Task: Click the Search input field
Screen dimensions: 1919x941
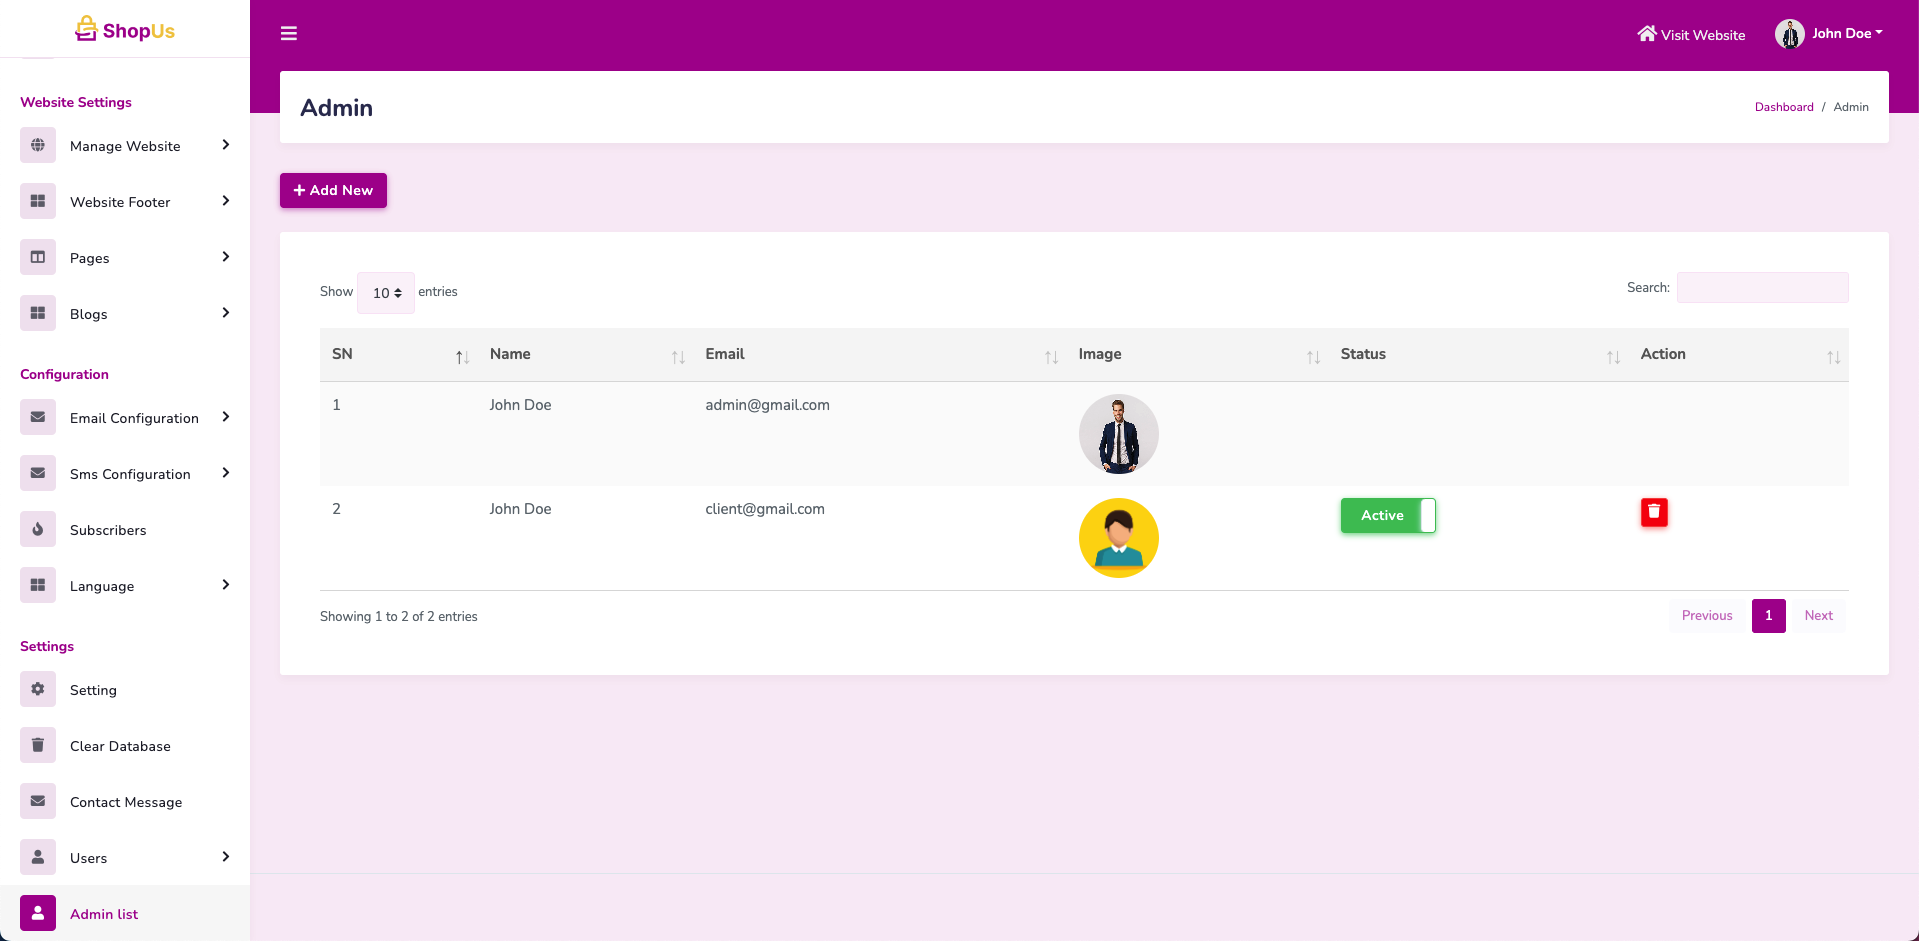Action: click(1762, 288)
